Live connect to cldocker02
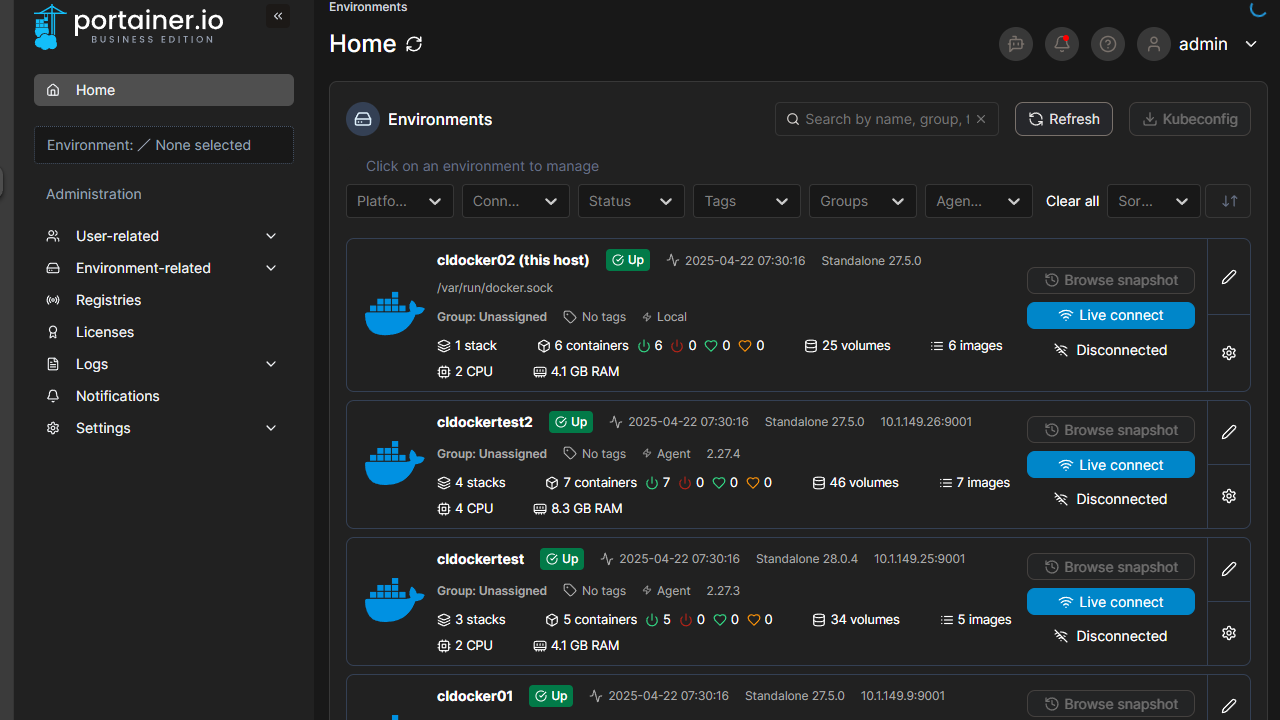Screen dimensions: 1280x720 (x=1111, y=315)
